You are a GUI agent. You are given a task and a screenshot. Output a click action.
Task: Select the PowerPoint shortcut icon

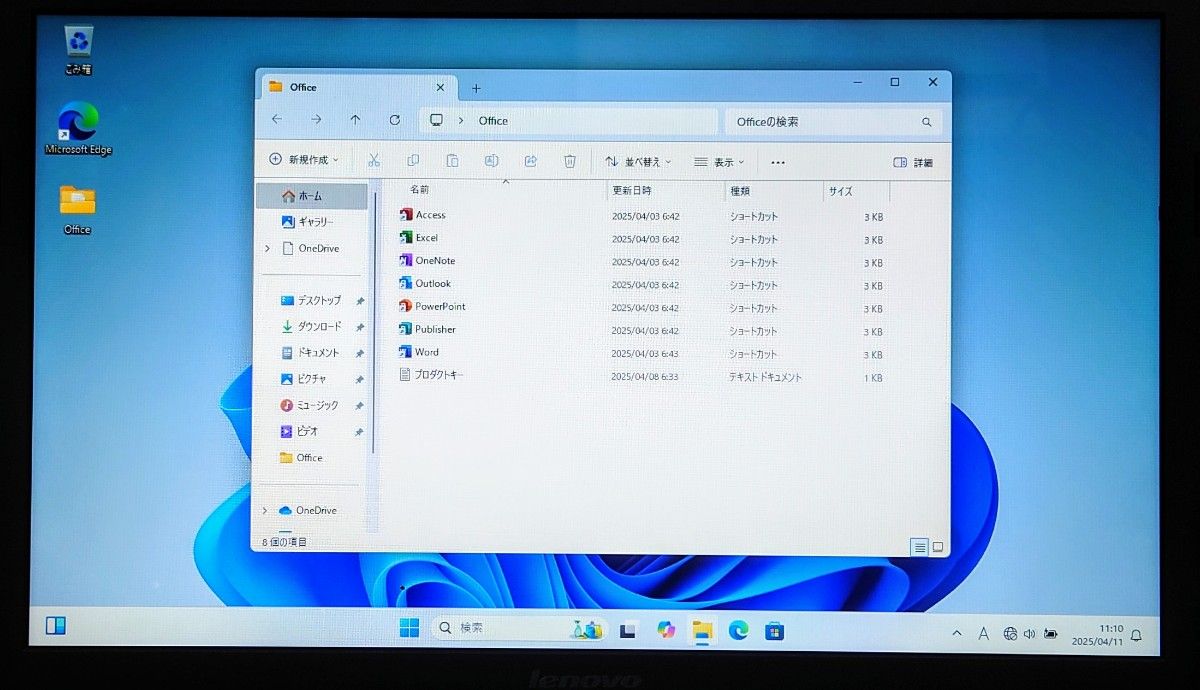(x=406, y=306)
